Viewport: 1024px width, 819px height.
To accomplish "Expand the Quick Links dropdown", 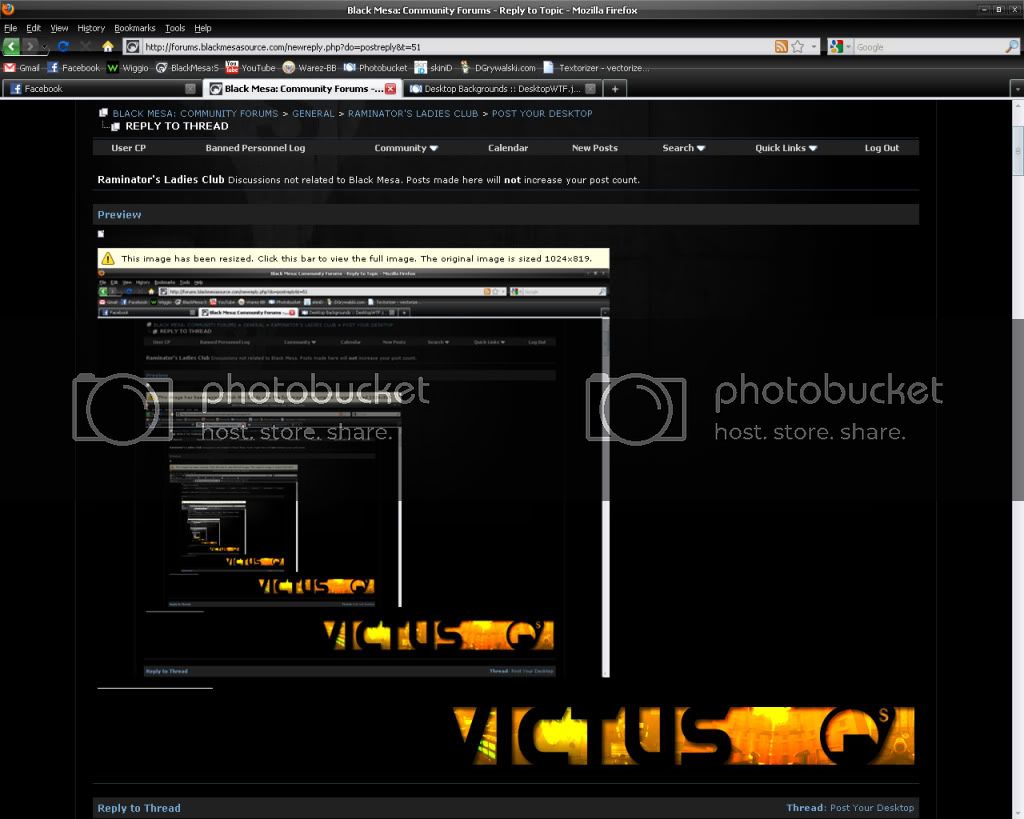I will click(x=786, y=148).
